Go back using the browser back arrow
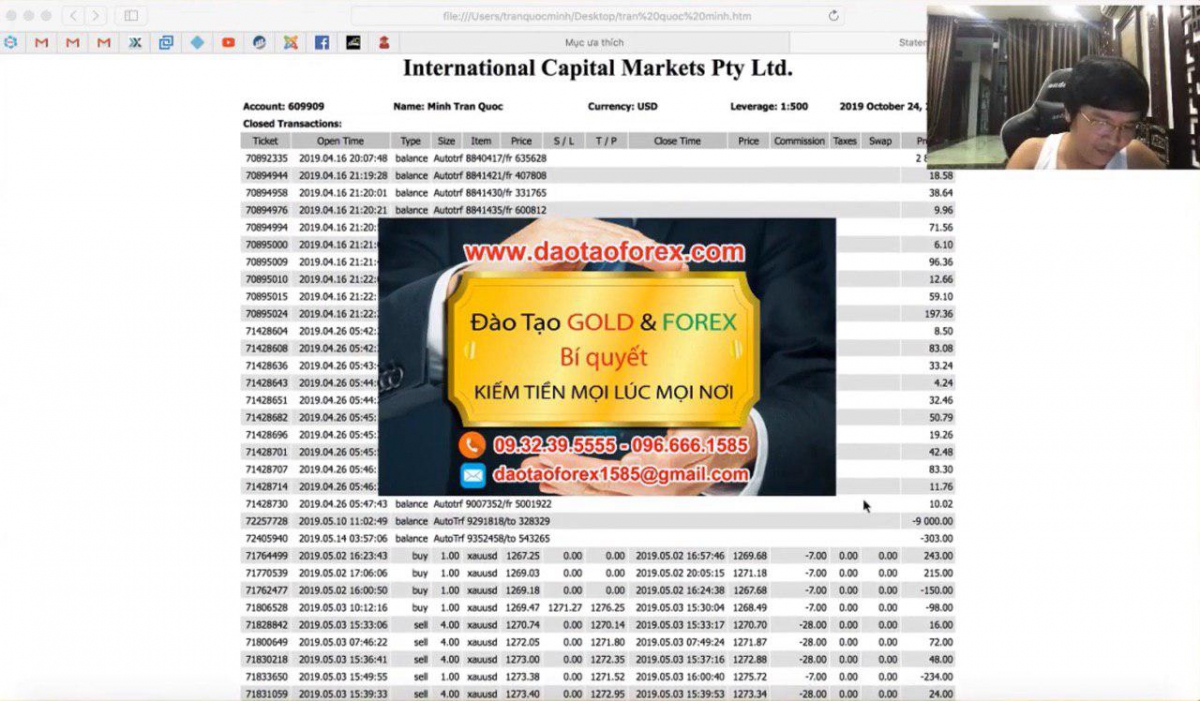Image resolution: width=1200 pixels, height=701 pixels. coord(75,16)
